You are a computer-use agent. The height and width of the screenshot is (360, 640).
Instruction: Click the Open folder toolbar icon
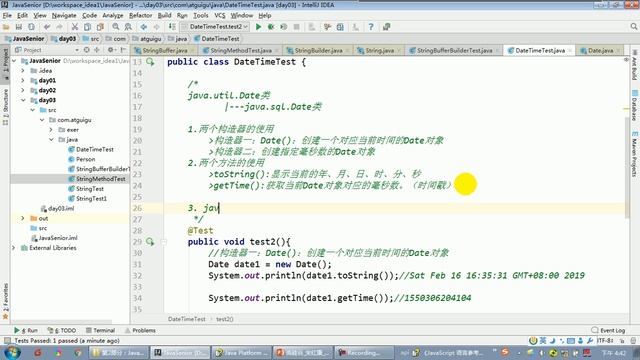(6, 27)
